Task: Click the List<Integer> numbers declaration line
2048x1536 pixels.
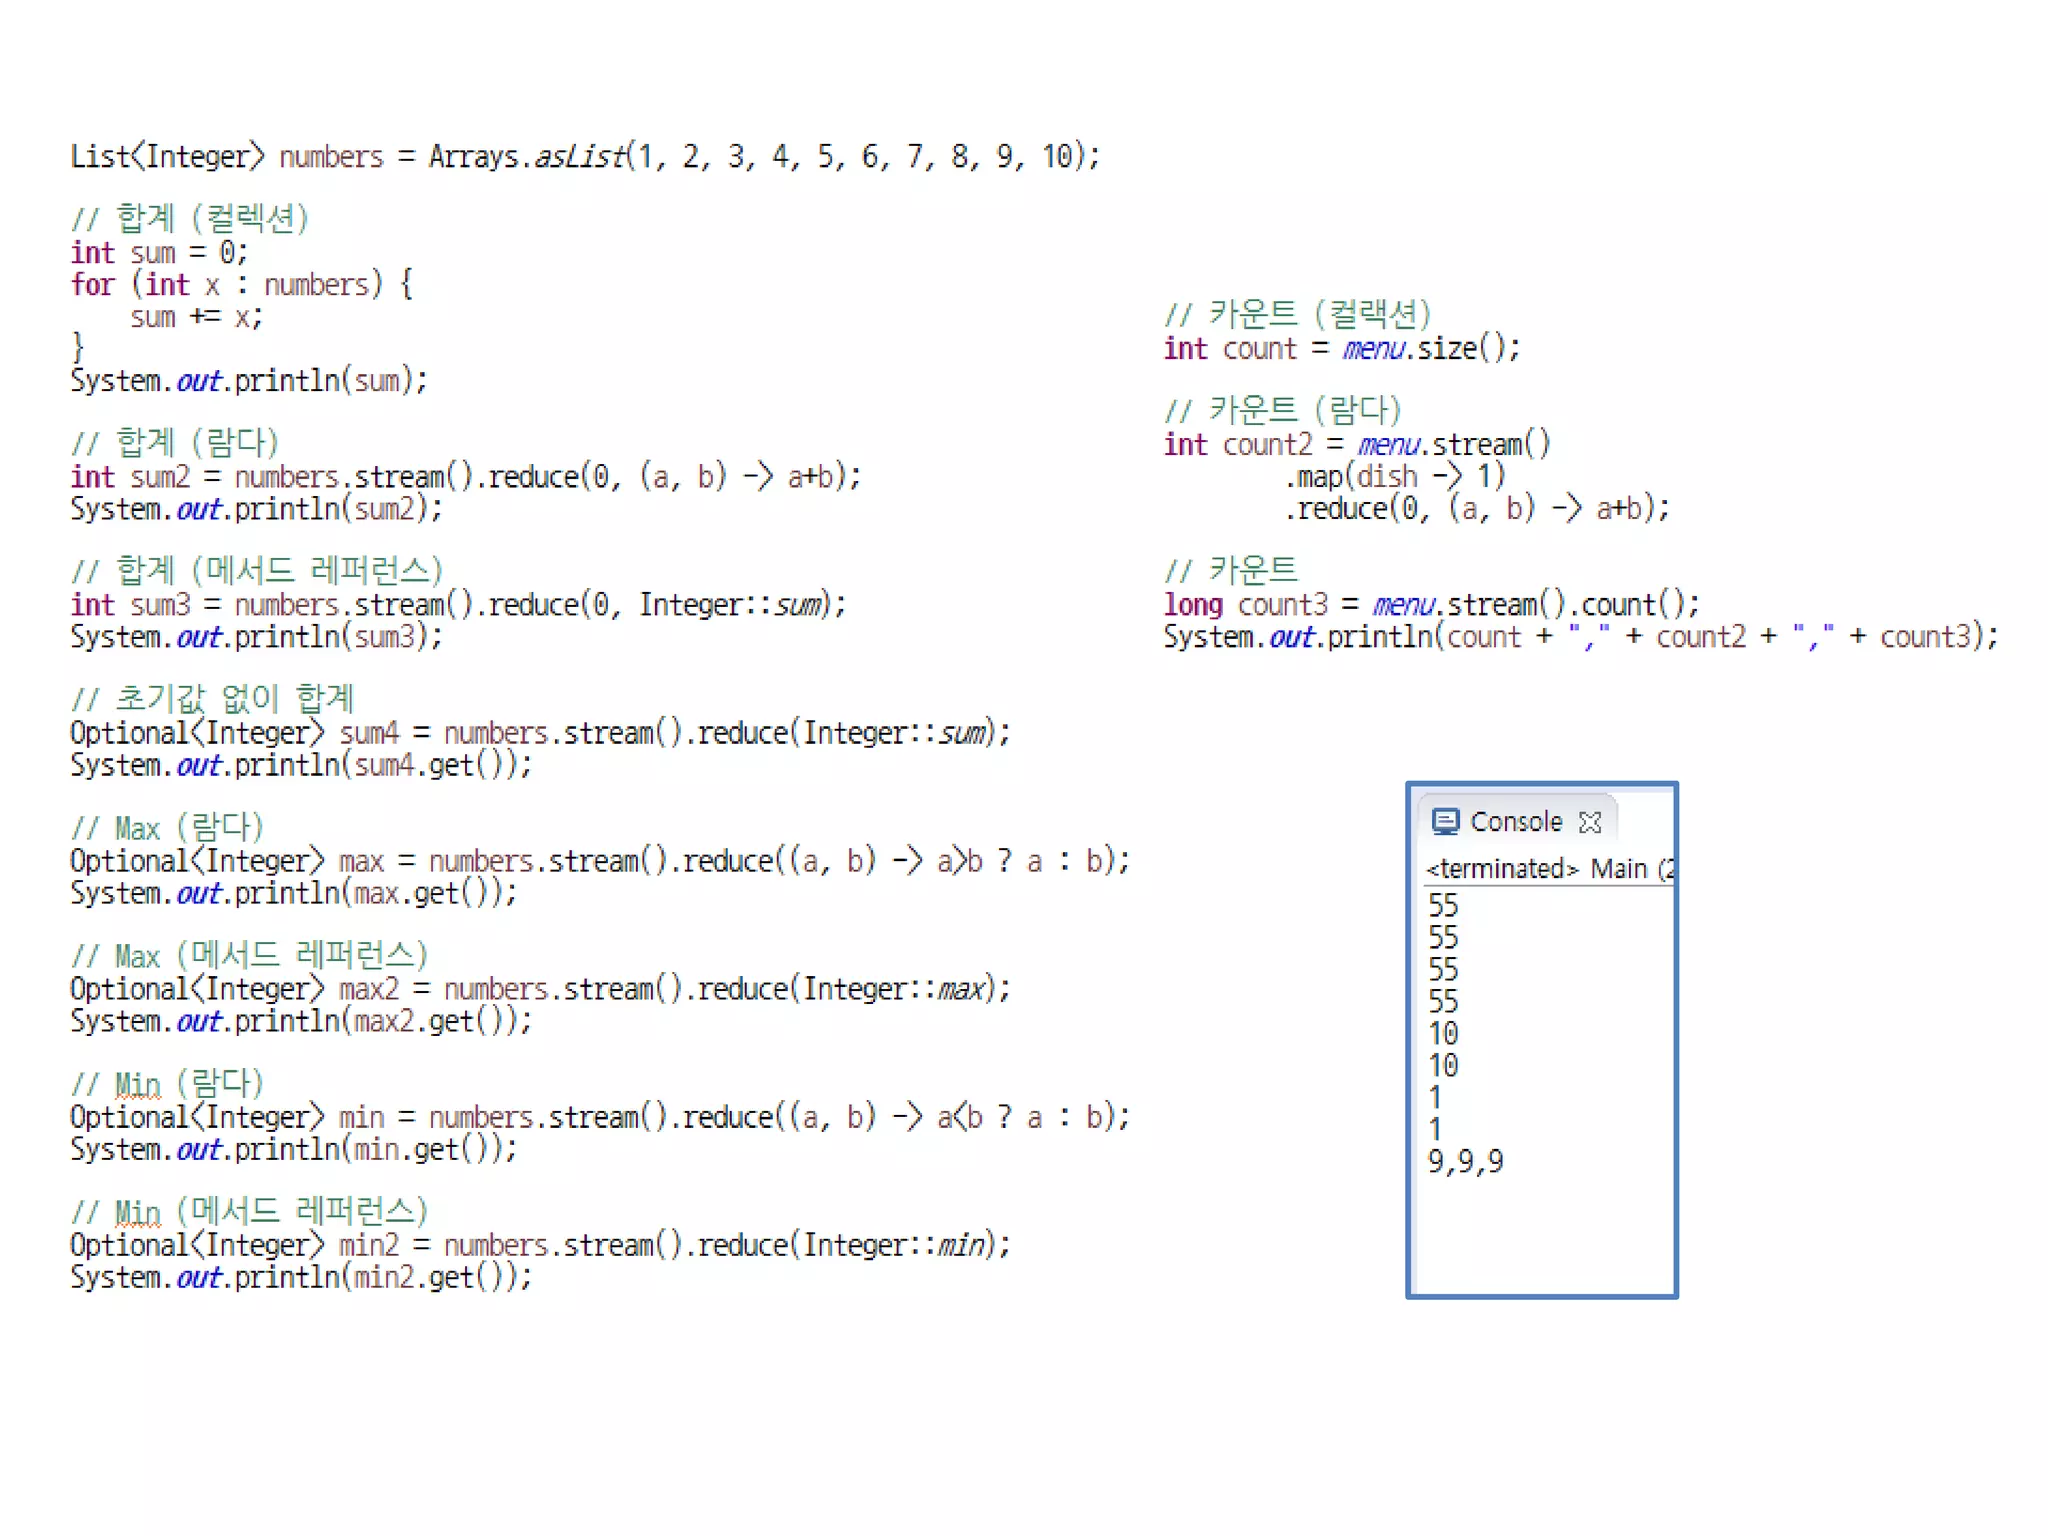Action: (x=585, y=157)
